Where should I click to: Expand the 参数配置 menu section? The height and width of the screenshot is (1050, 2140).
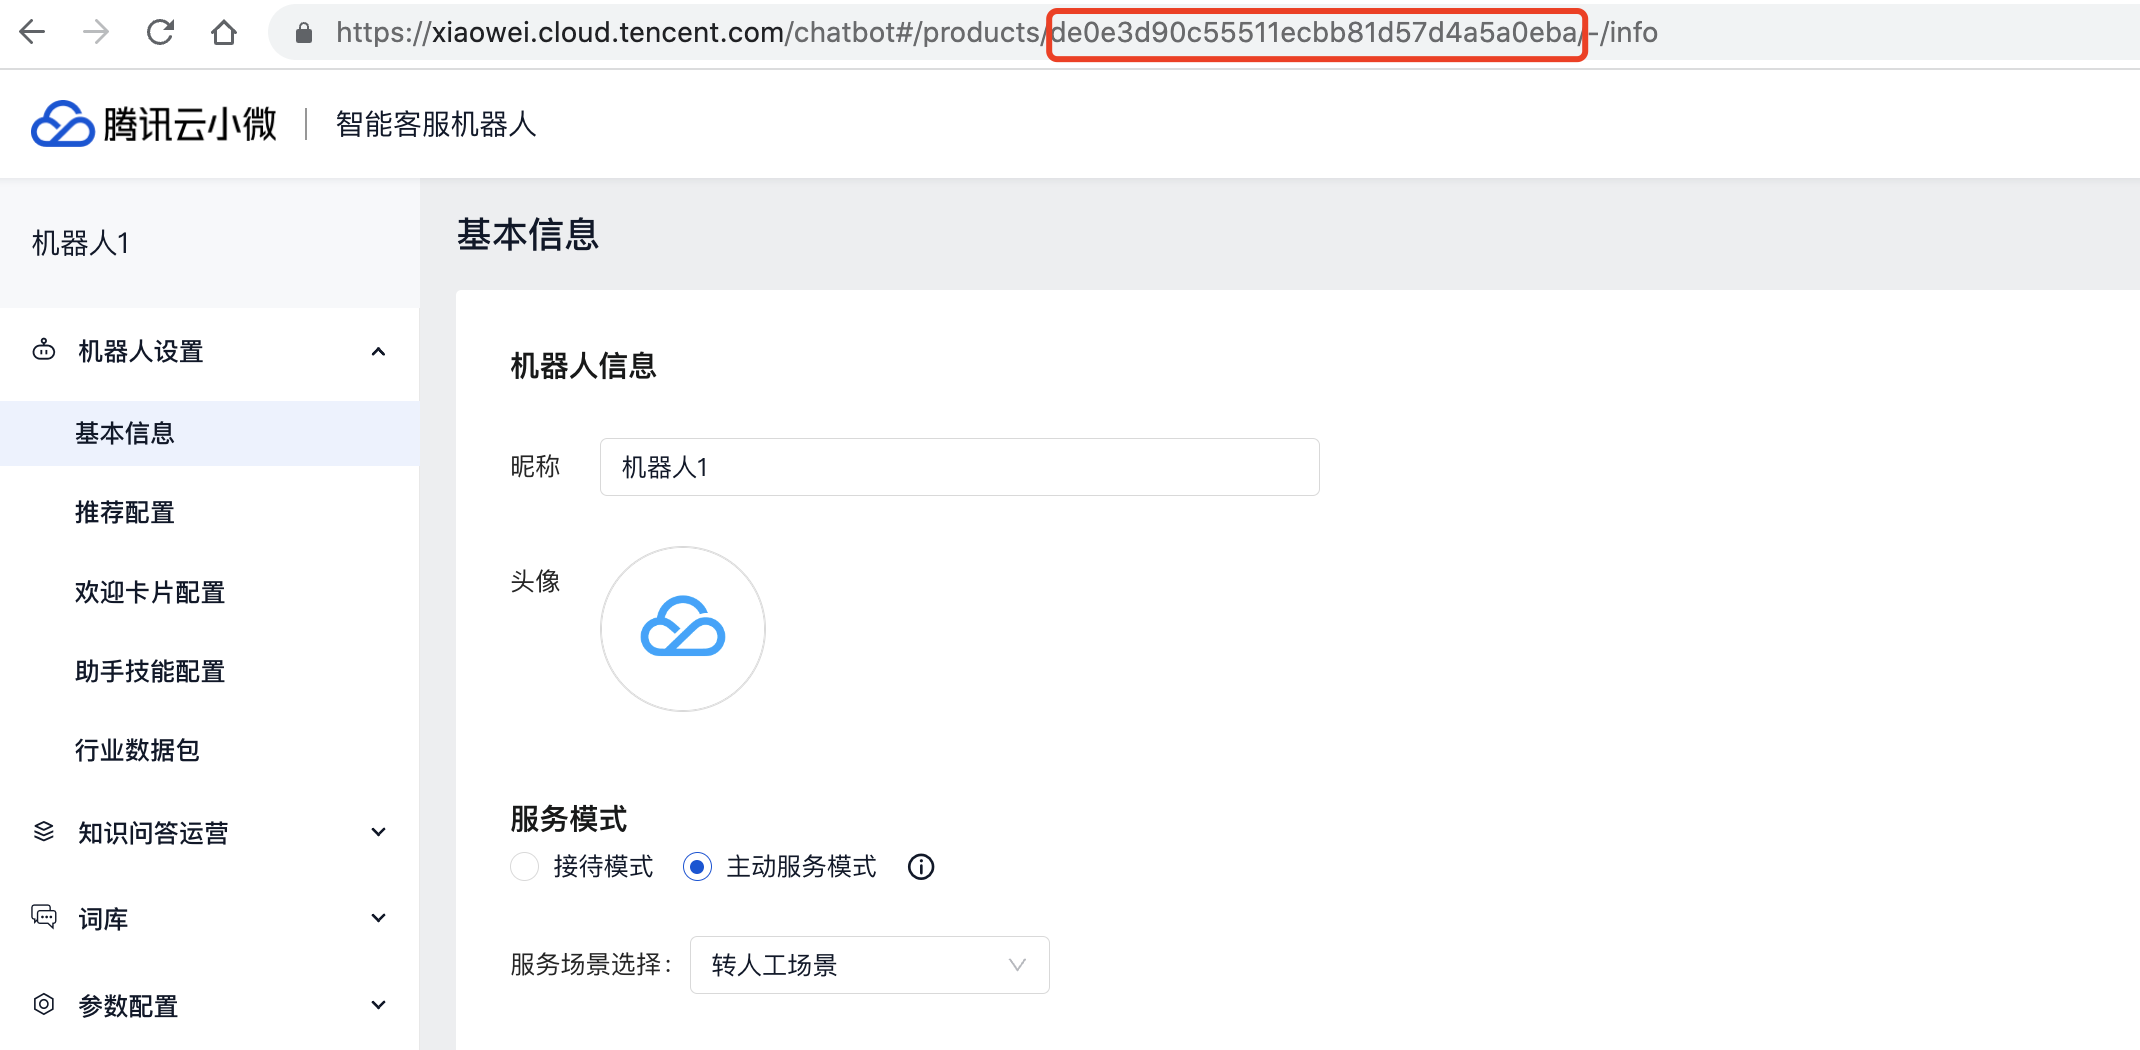point(378,1005)
